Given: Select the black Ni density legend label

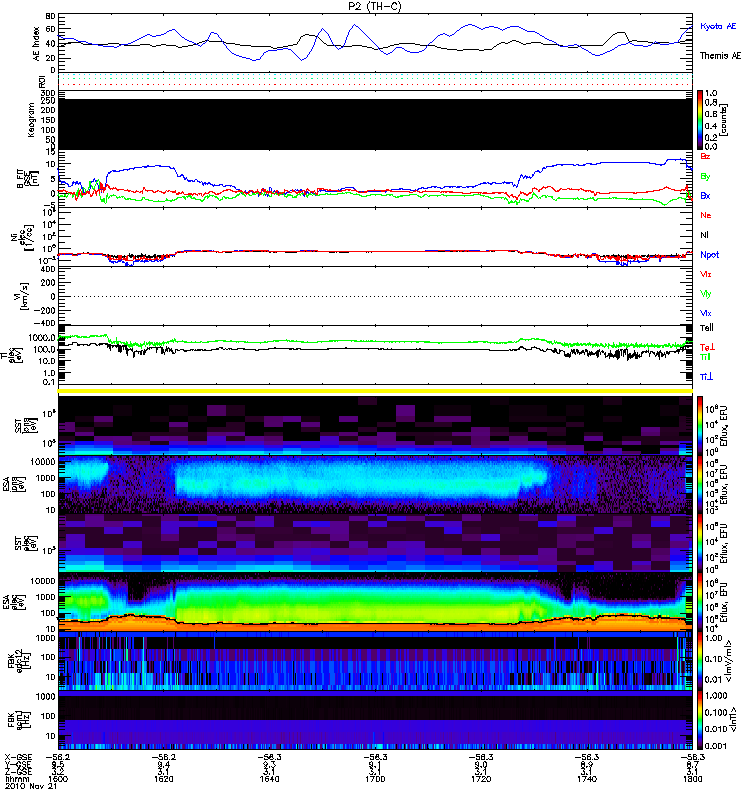Looking at the screenshot, I should [x=705, y=235].
